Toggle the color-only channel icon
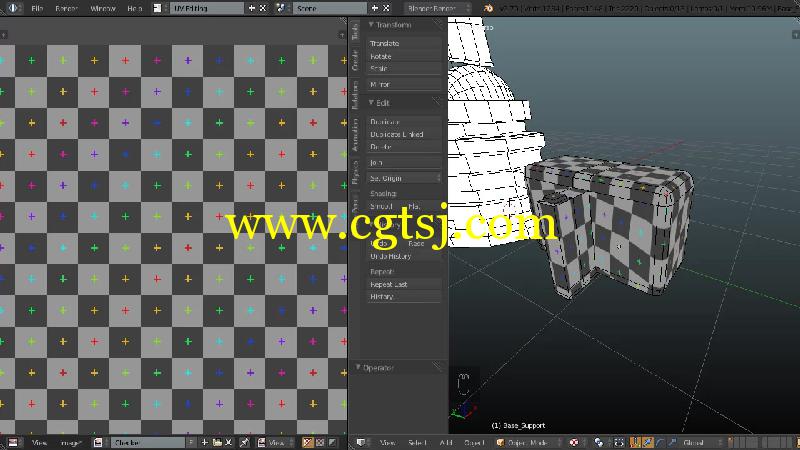Viewport: 800px width, 450px height. point(320,442)
